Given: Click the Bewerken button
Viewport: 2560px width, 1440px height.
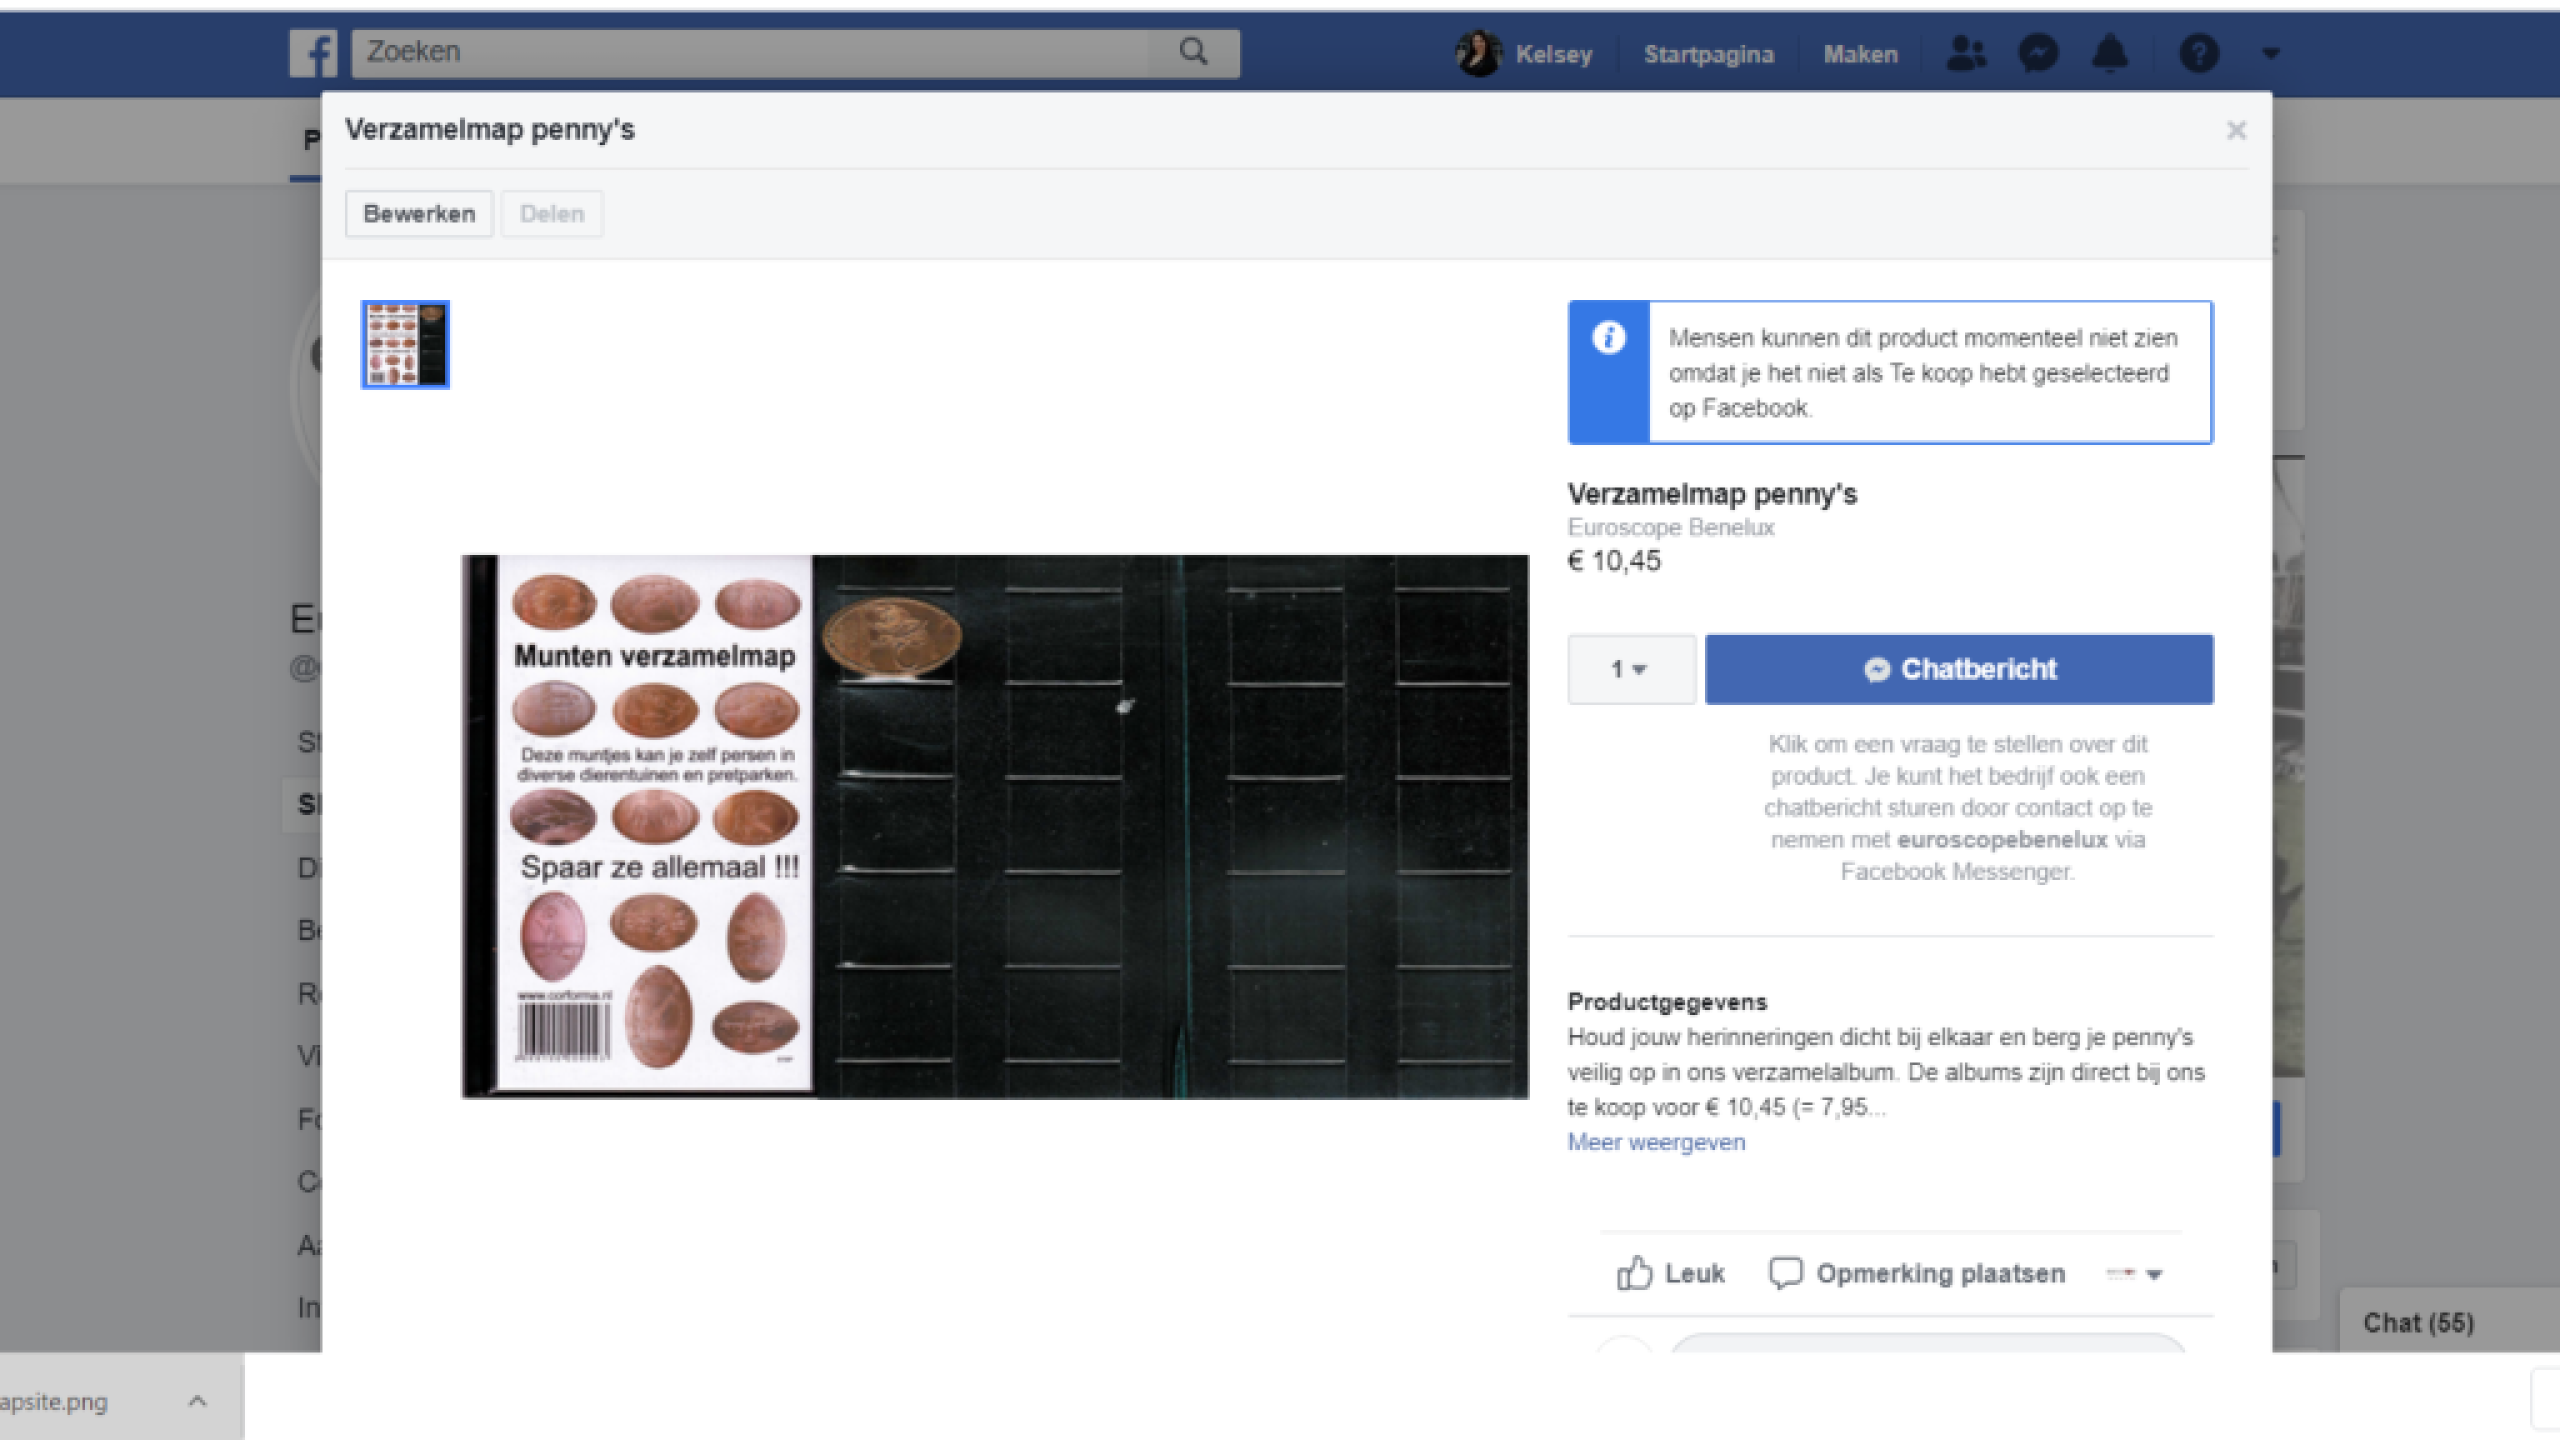Looking at the screenshot, I should (419, 214).
